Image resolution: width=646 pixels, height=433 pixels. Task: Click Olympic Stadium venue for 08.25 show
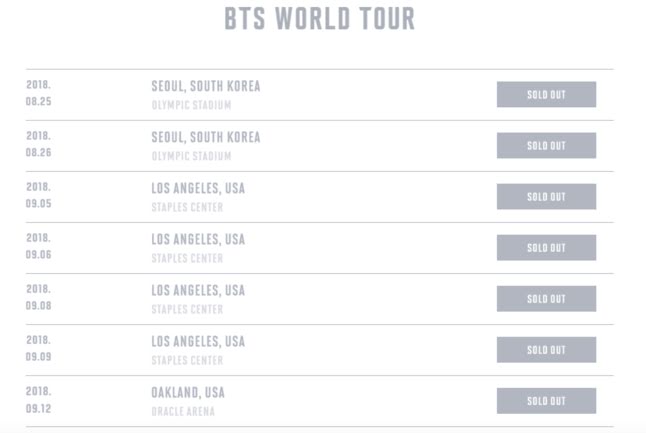[x=191, y=105]
